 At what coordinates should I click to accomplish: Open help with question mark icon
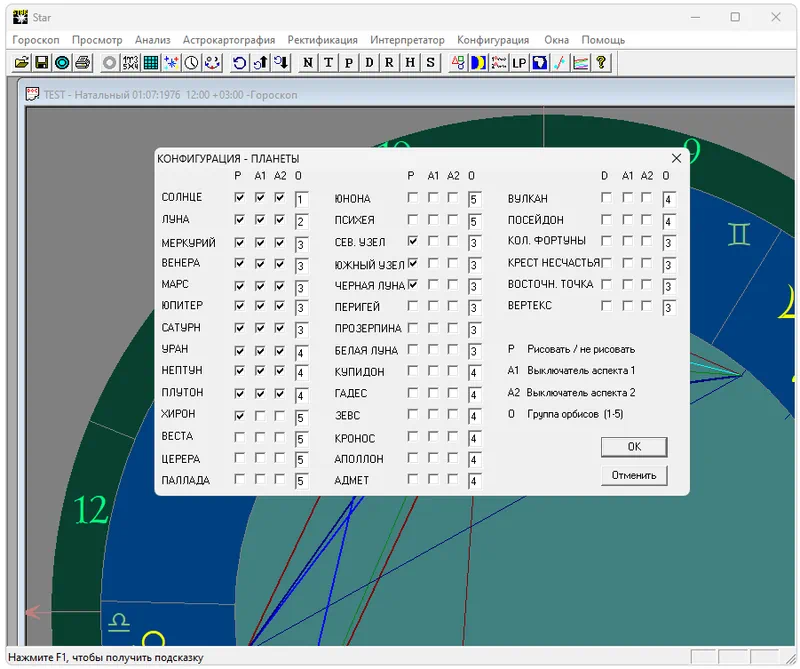pos(601,63)
